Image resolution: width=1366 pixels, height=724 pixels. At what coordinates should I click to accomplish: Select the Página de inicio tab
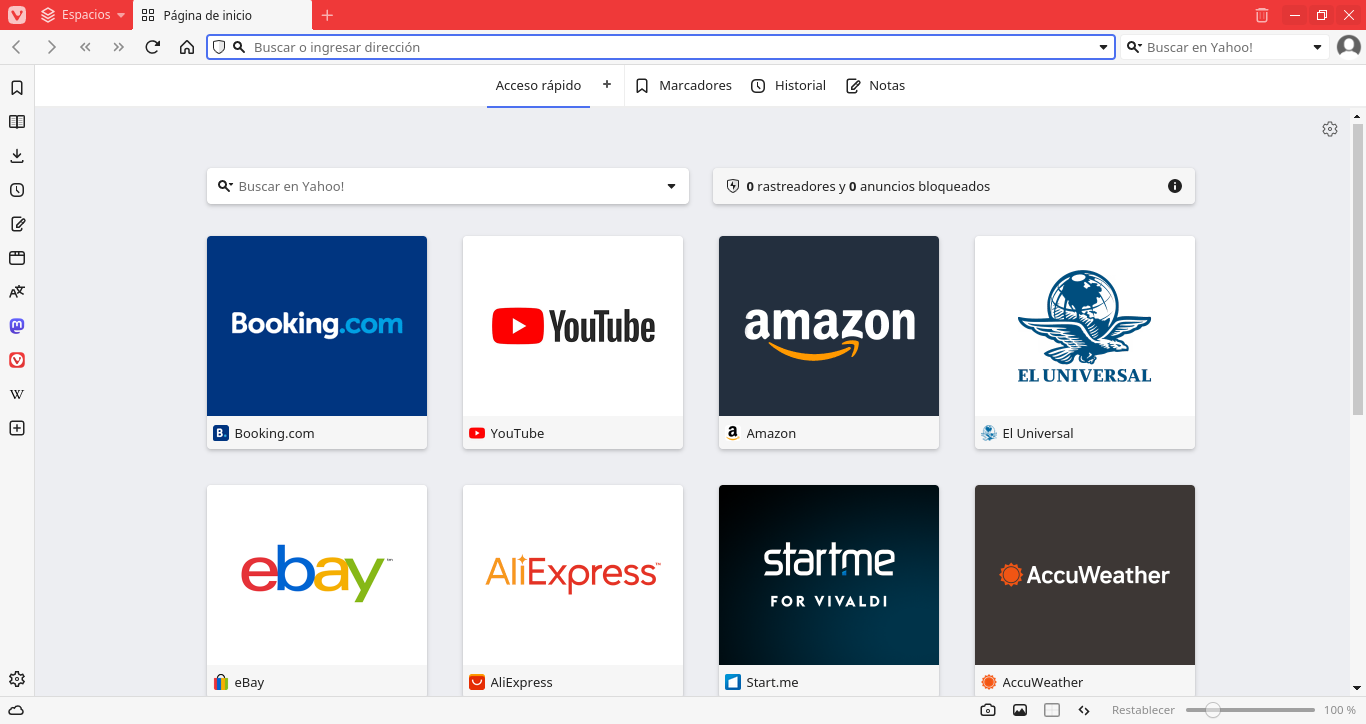222,15
